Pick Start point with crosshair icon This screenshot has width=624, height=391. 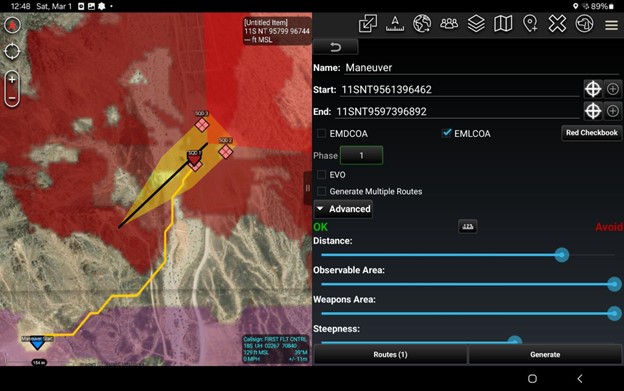pos(593,89)
